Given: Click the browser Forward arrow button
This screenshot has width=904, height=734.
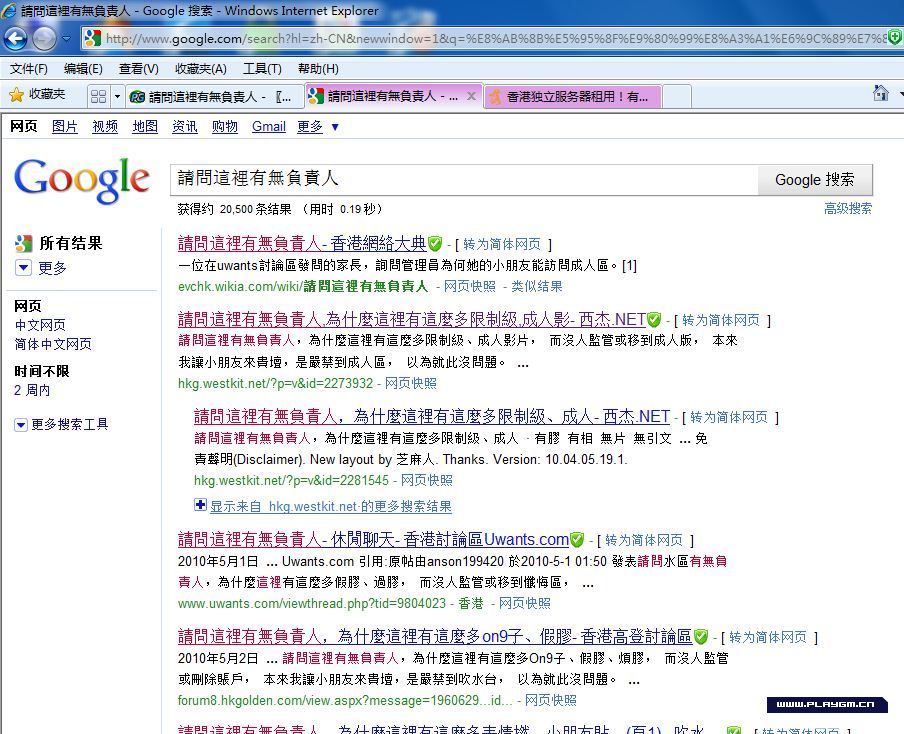Looking at the screenshot, I should 44,39.
